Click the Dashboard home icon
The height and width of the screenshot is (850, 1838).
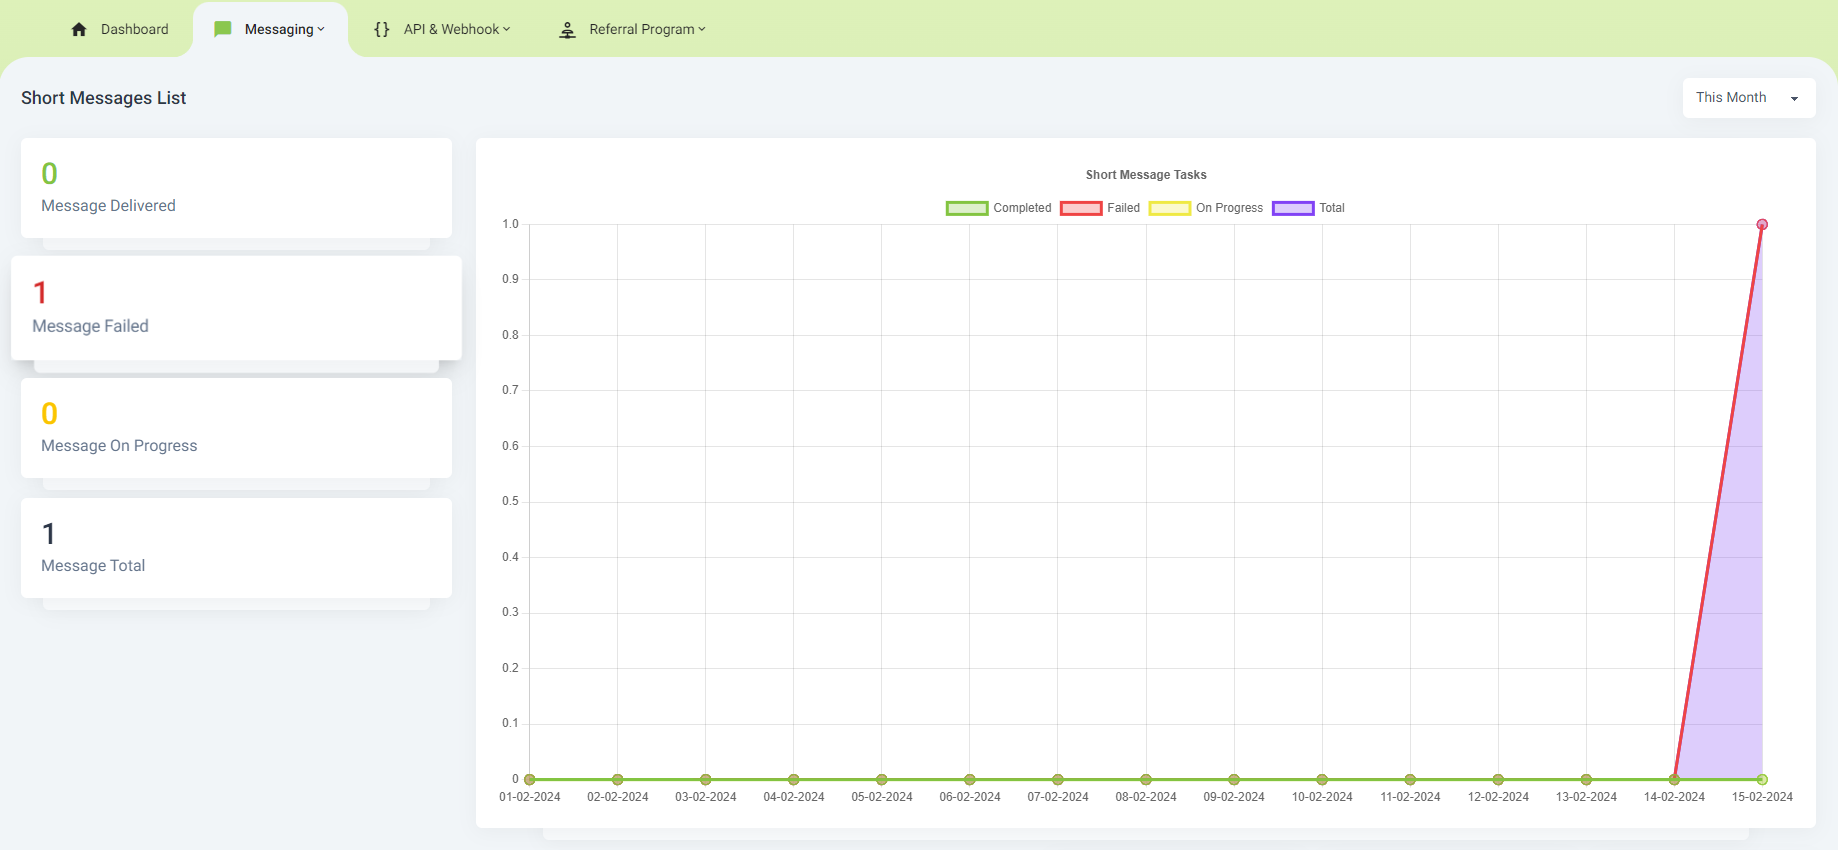[x=79, y=29]
